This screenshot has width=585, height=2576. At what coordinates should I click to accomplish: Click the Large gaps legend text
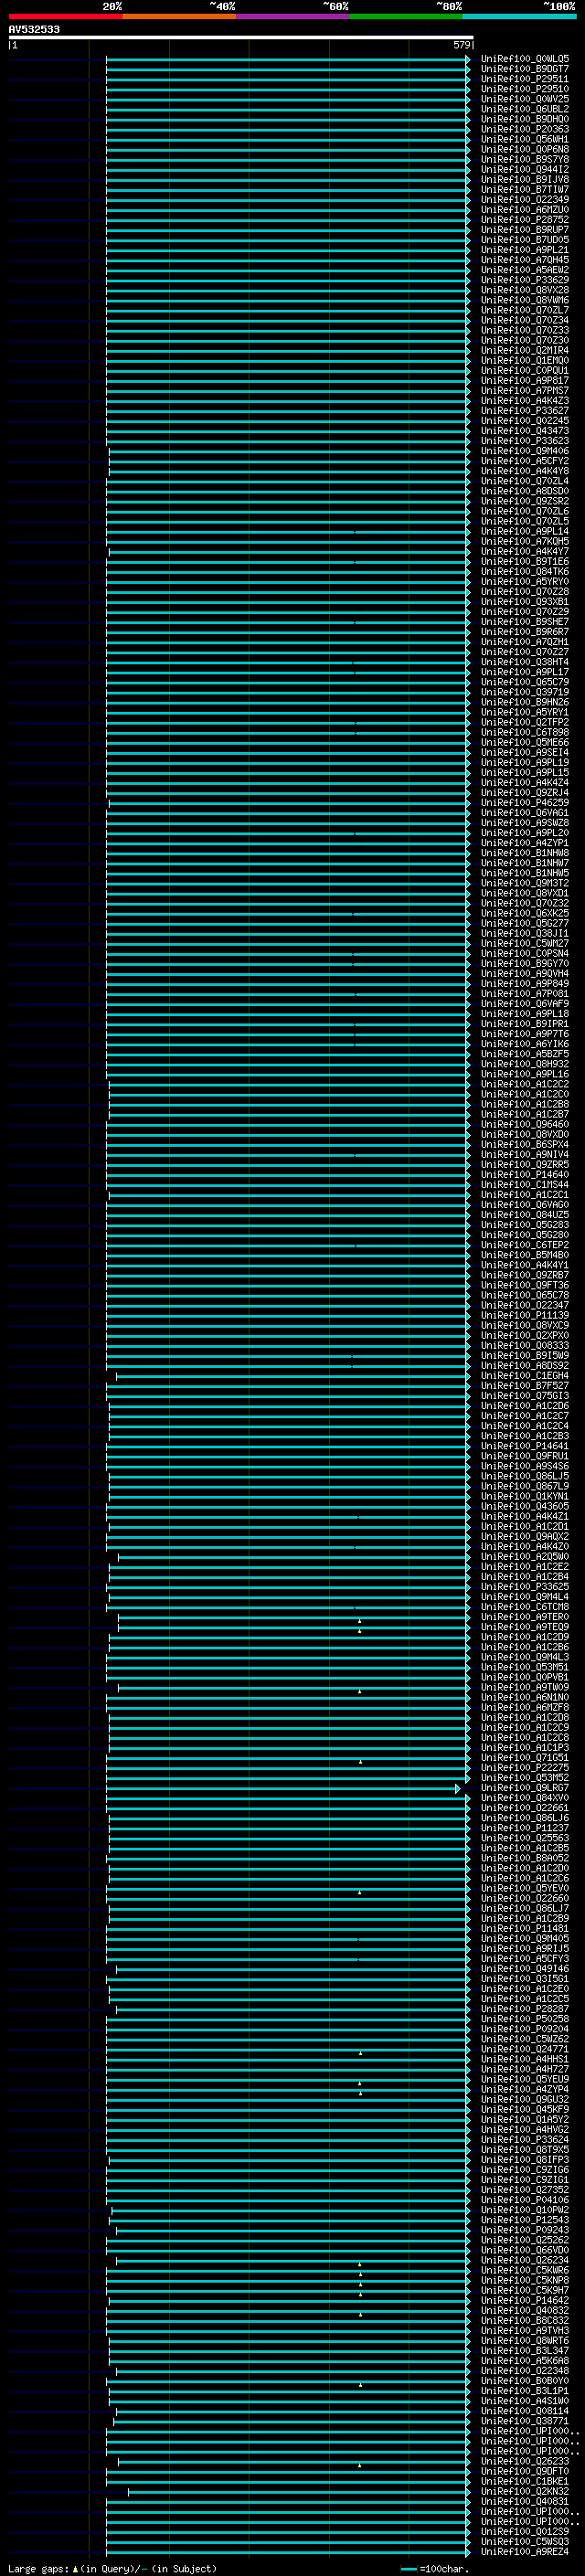click(x=38, y=2568)
